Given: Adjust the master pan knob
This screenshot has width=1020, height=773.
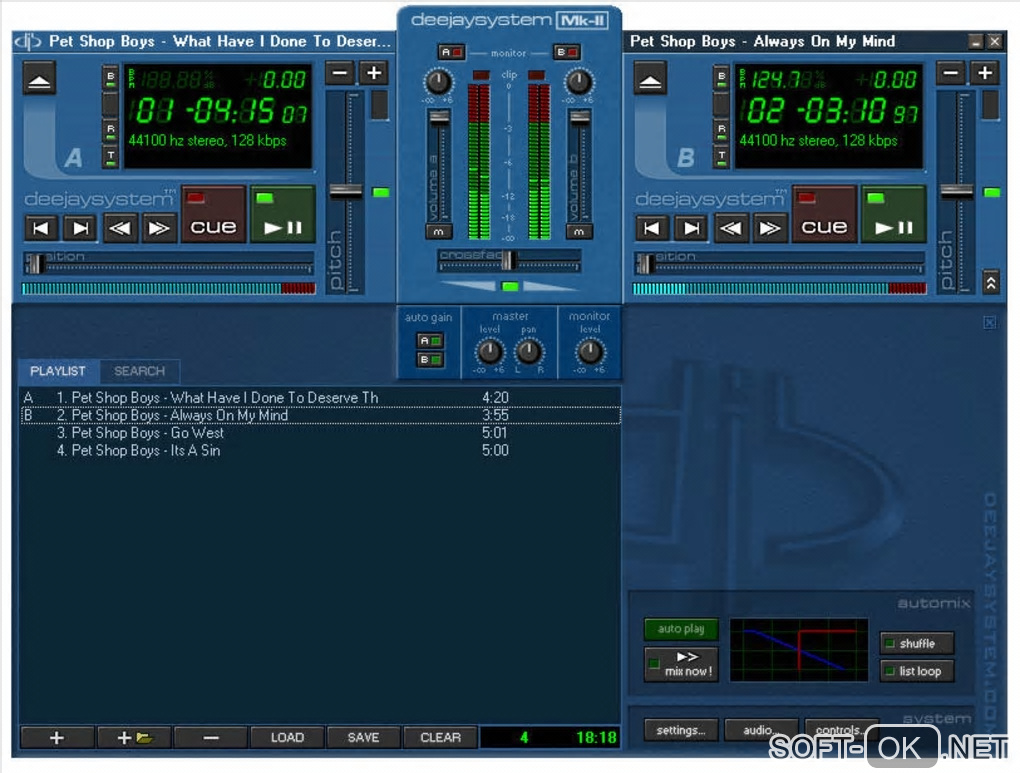Looking at the screenshot, I should coord(528,352).
